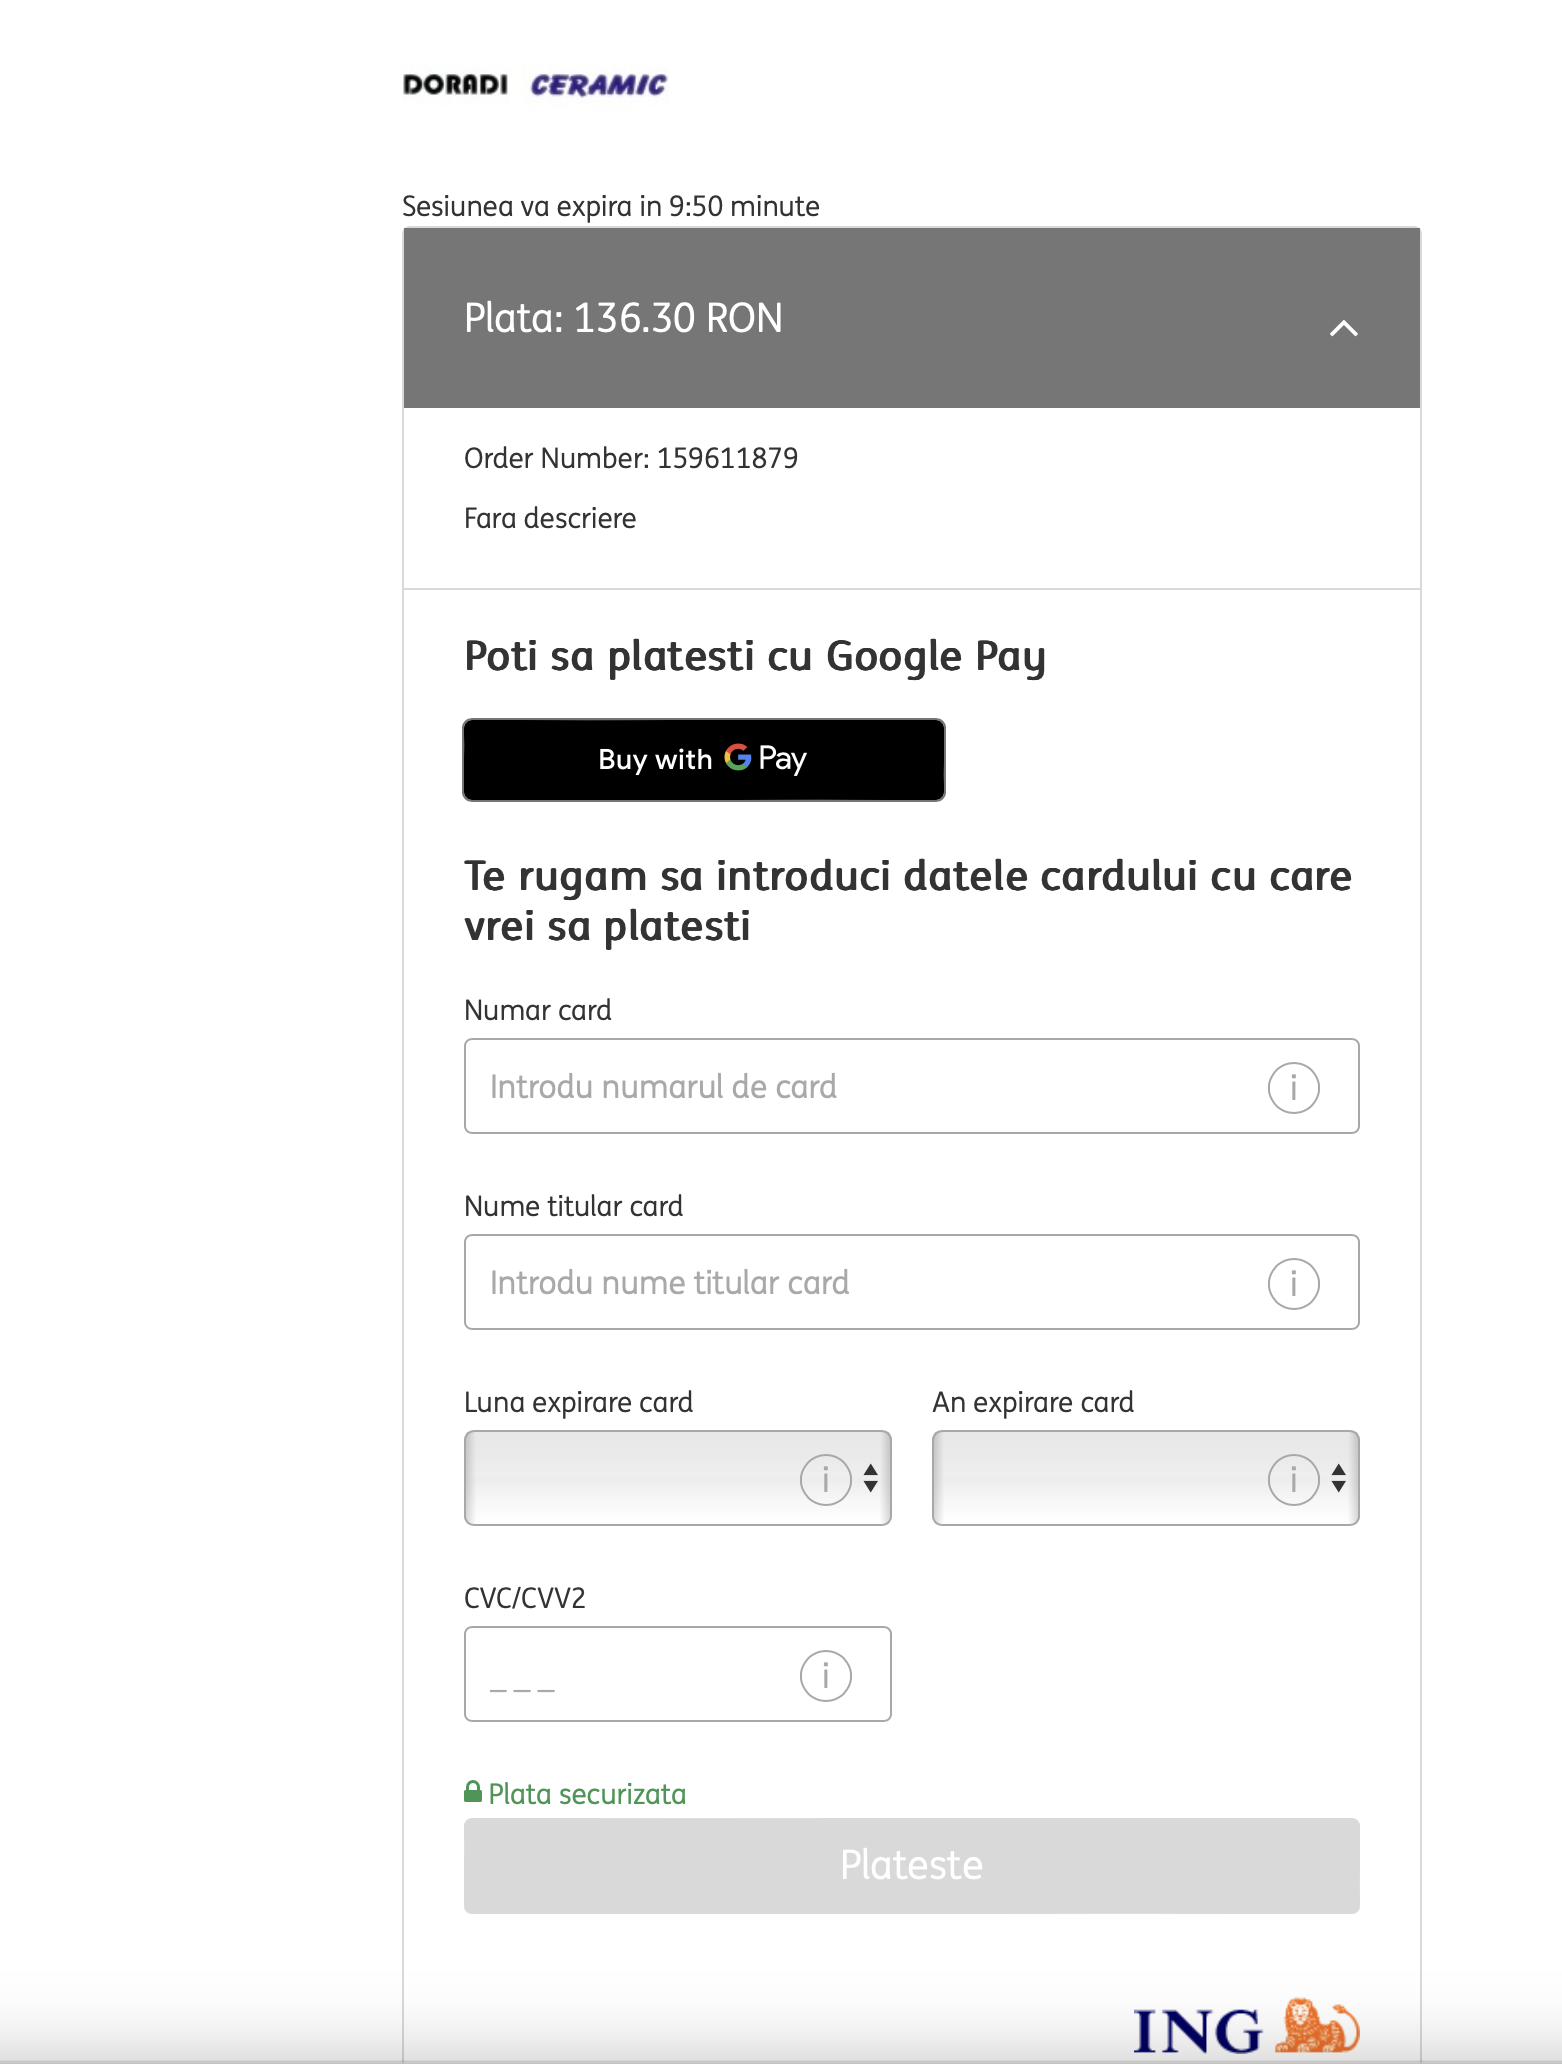Focus the Numar card input field
This screenshot has width=1562, height=2064.
(860, 1086)
